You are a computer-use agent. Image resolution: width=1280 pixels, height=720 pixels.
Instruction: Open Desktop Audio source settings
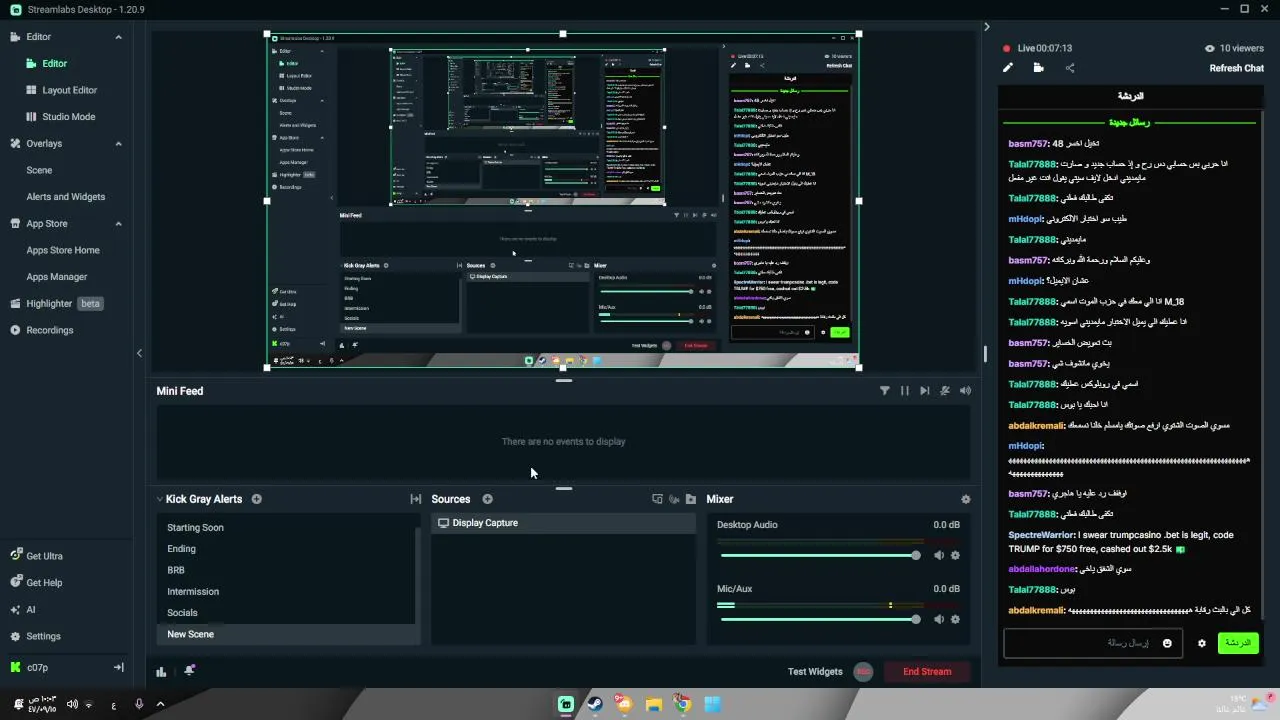955,555
